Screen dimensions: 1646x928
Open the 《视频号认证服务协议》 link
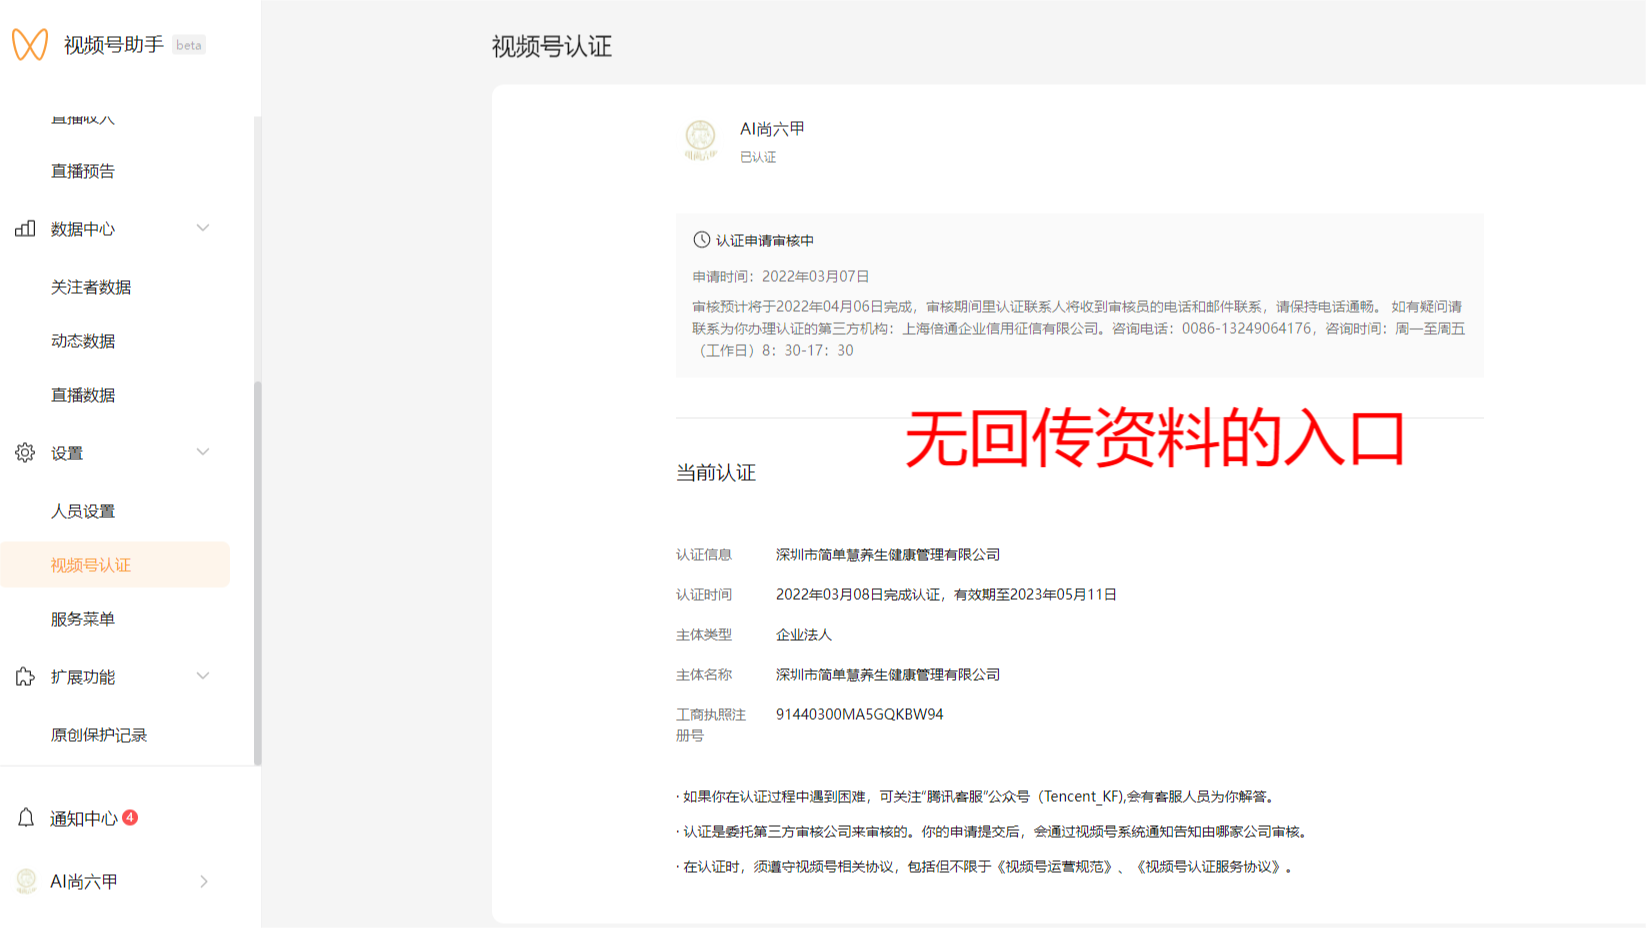[x=1210, y=867]
